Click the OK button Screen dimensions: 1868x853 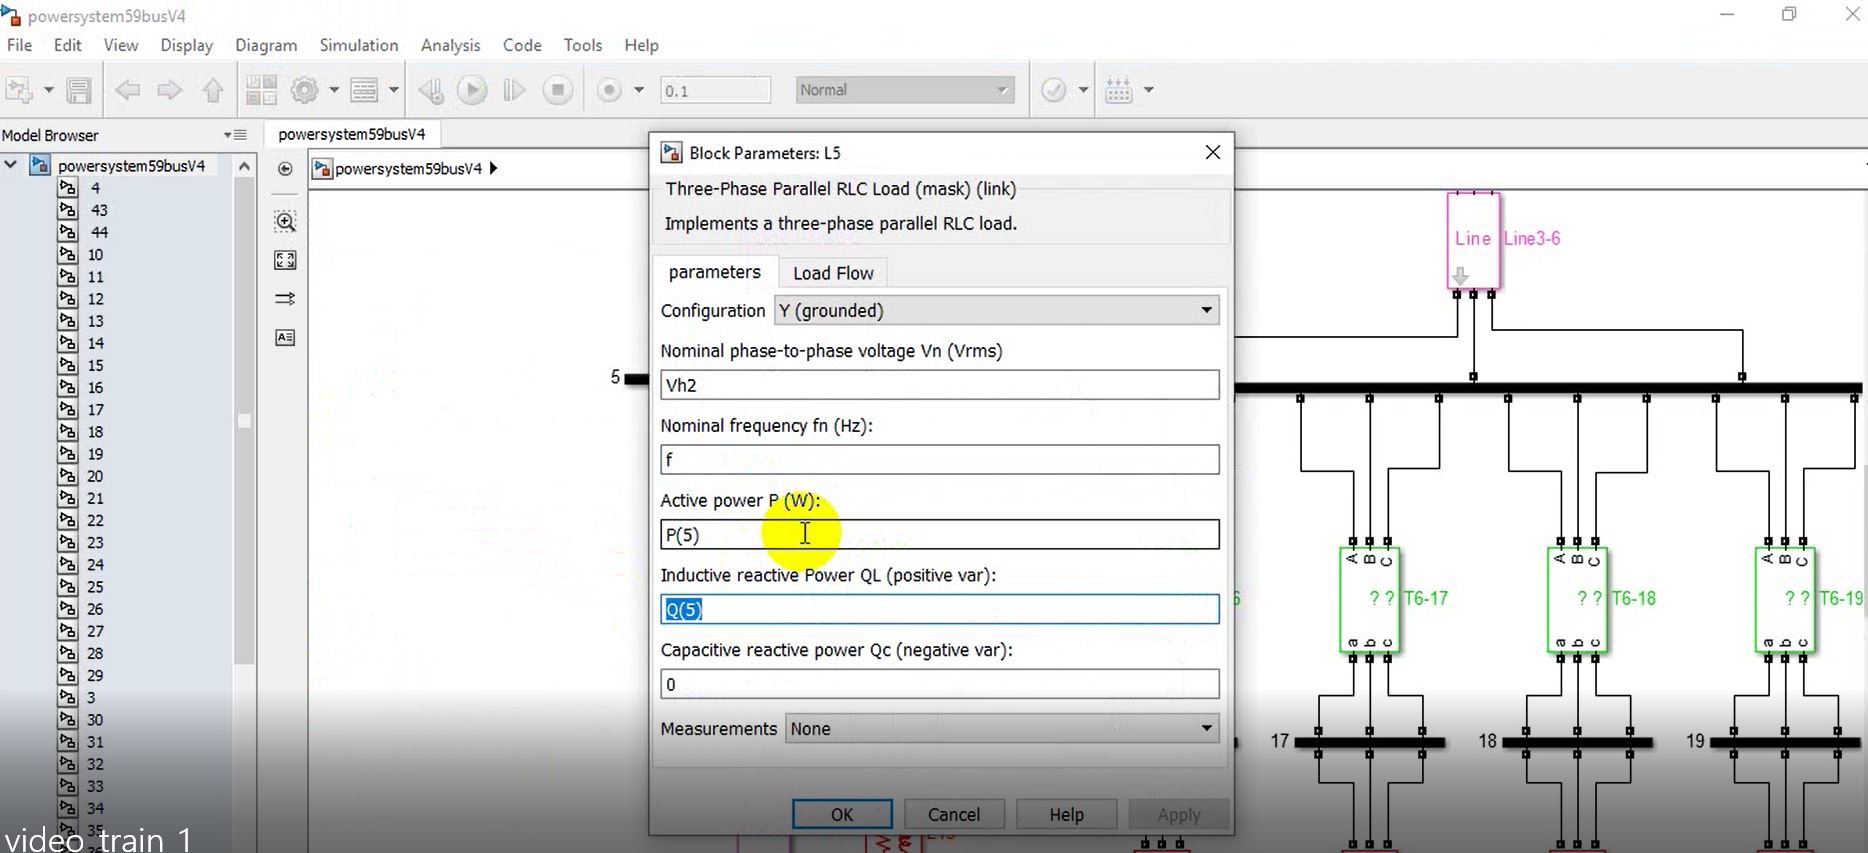(x=842, y=814)
